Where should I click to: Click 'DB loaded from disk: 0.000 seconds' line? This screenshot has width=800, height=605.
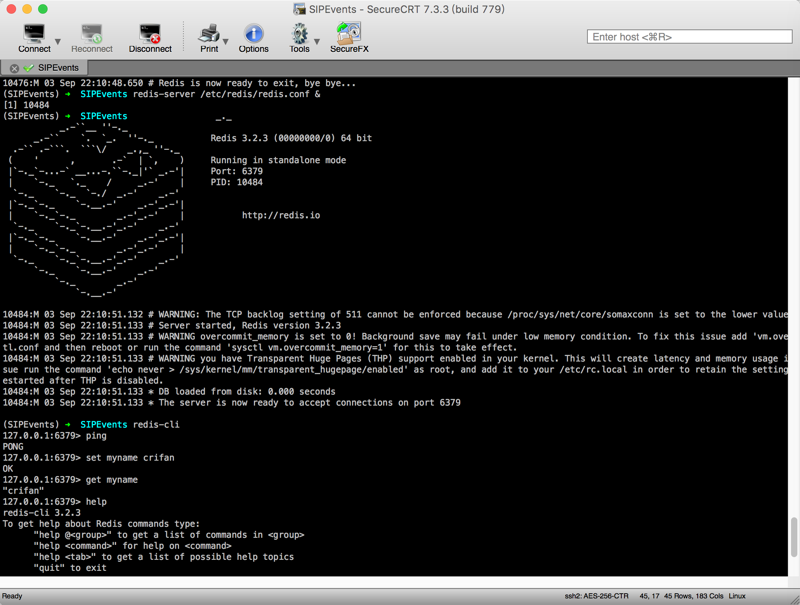coord(169,392)
